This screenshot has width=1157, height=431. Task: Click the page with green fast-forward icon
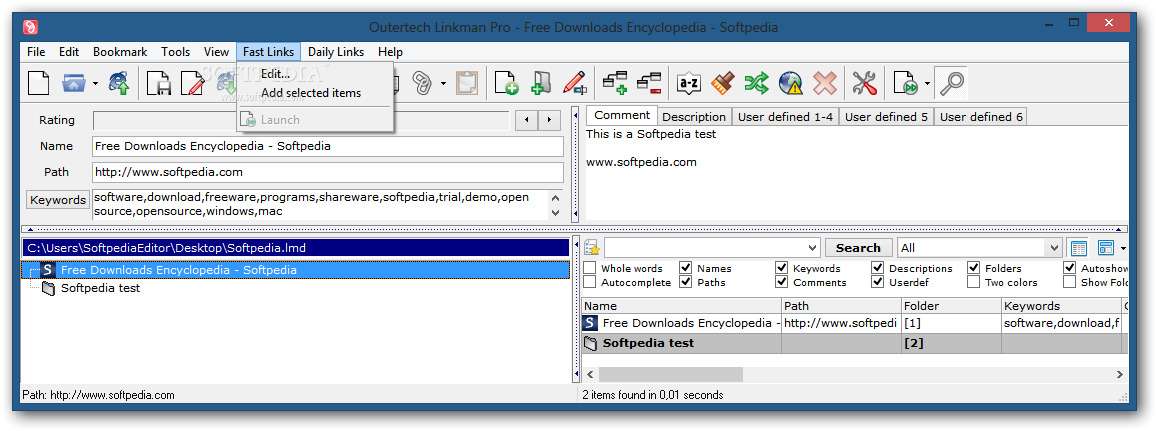coord(905,83)
